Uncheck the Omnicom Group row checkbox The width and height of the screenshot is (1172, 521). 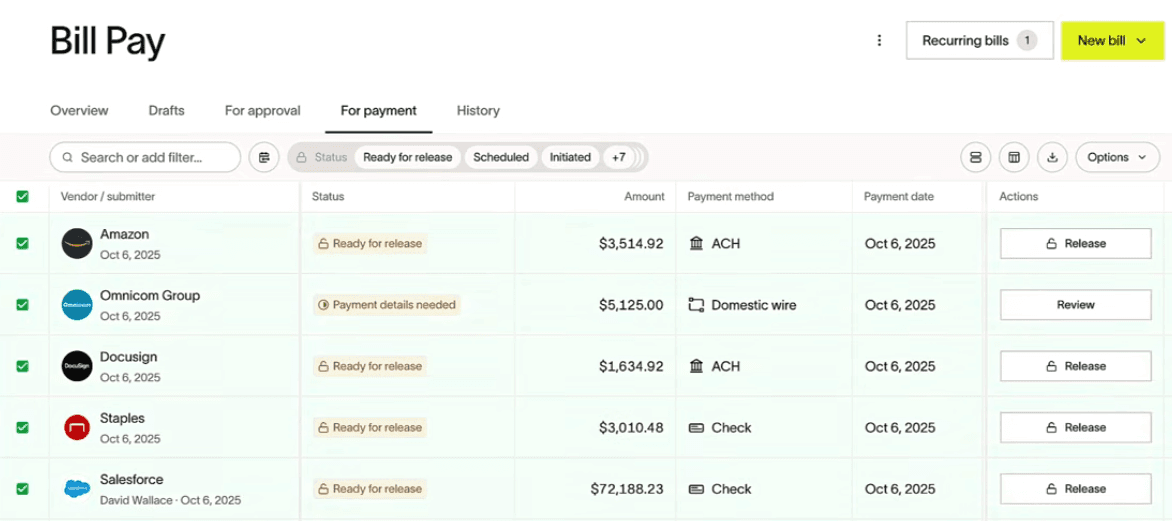(22, 305)
